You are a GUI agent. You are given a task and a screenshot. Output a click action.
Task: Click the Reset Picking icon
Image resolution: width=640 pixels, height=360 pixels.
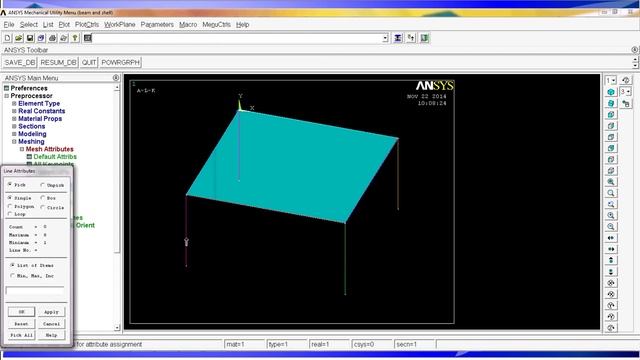click(x=411, y=38)
